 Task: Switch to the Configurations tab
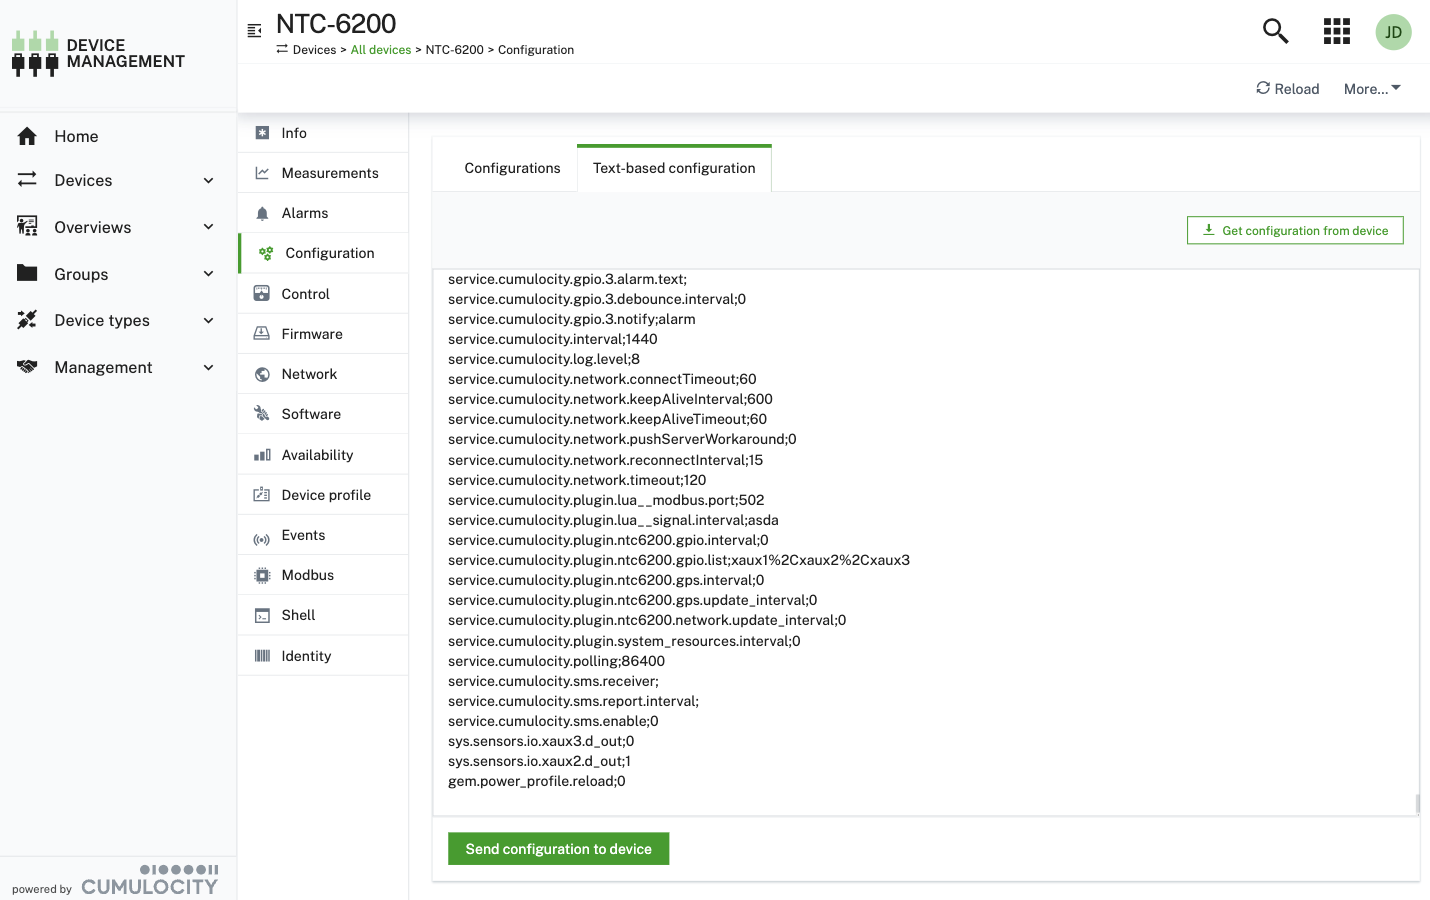click(x=512, y=168)
